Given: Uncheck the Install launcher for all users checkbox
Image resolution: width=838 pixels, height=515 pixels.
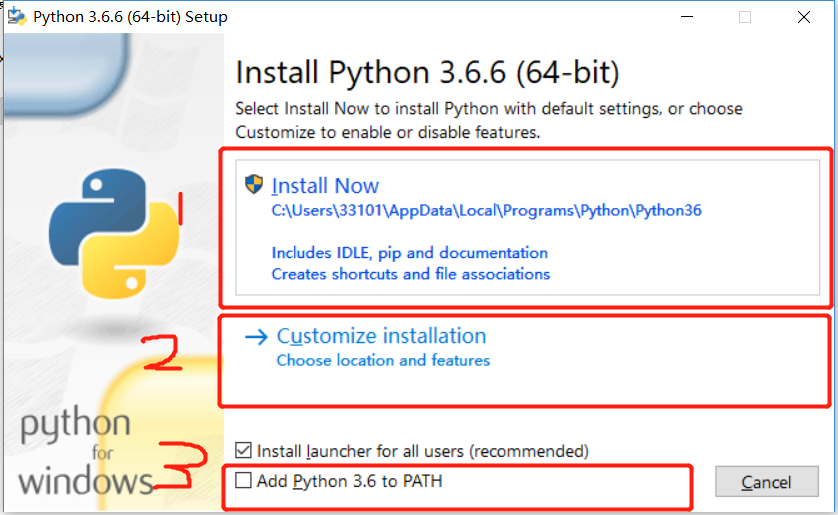Looking at the screenshot, I should 243,450.
